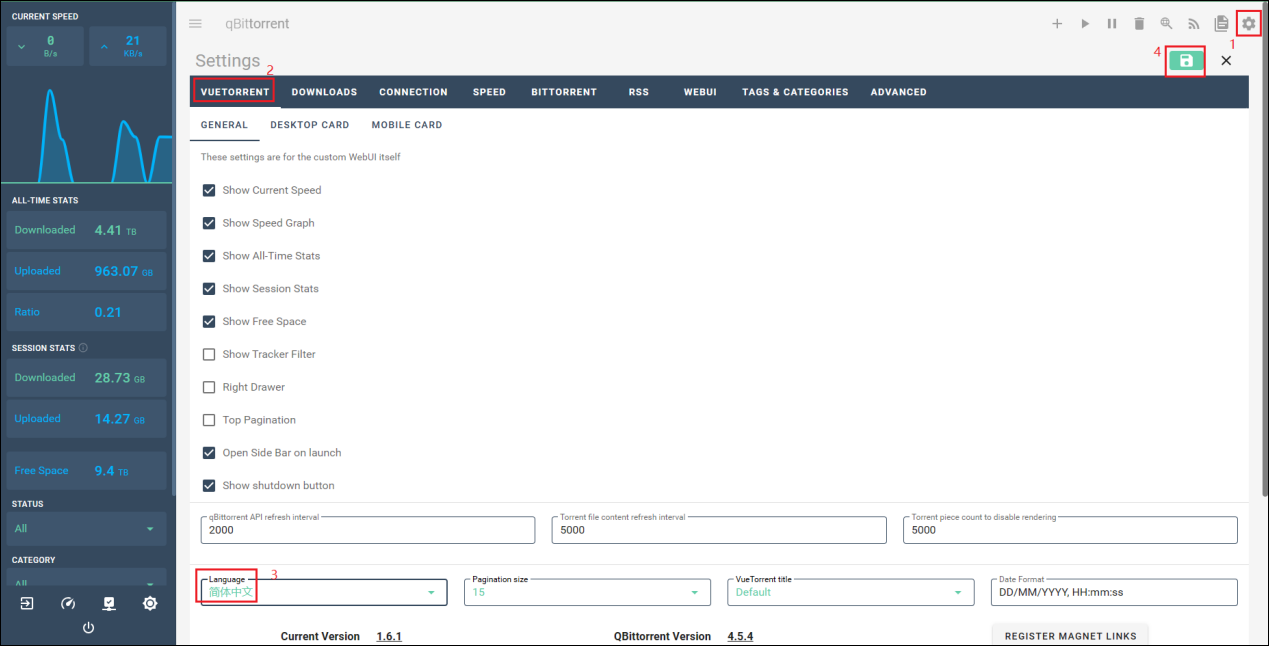Screen dimensions: 1269x646
Task: Click the green save settings button
Action: pos(1186,61)
